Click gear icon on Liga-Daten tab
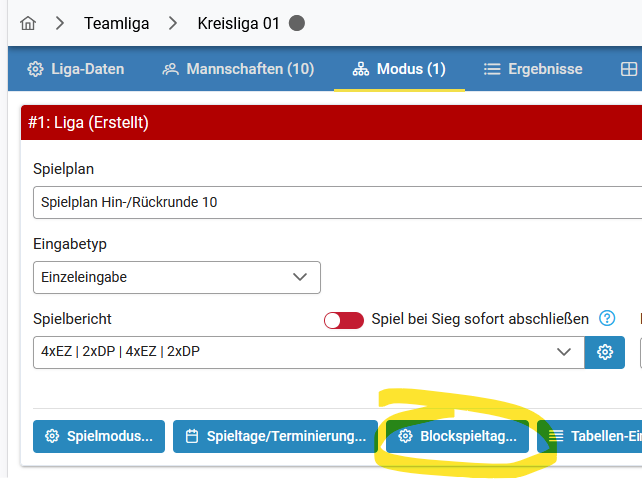 (x=35, y=69)
